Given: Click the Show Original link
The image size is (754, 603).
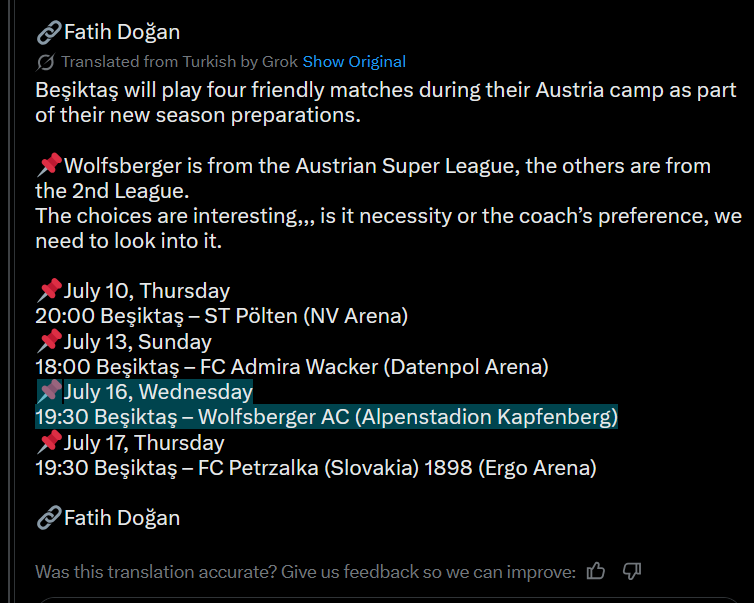Looking at the screenshot, I should click(354, 62).
